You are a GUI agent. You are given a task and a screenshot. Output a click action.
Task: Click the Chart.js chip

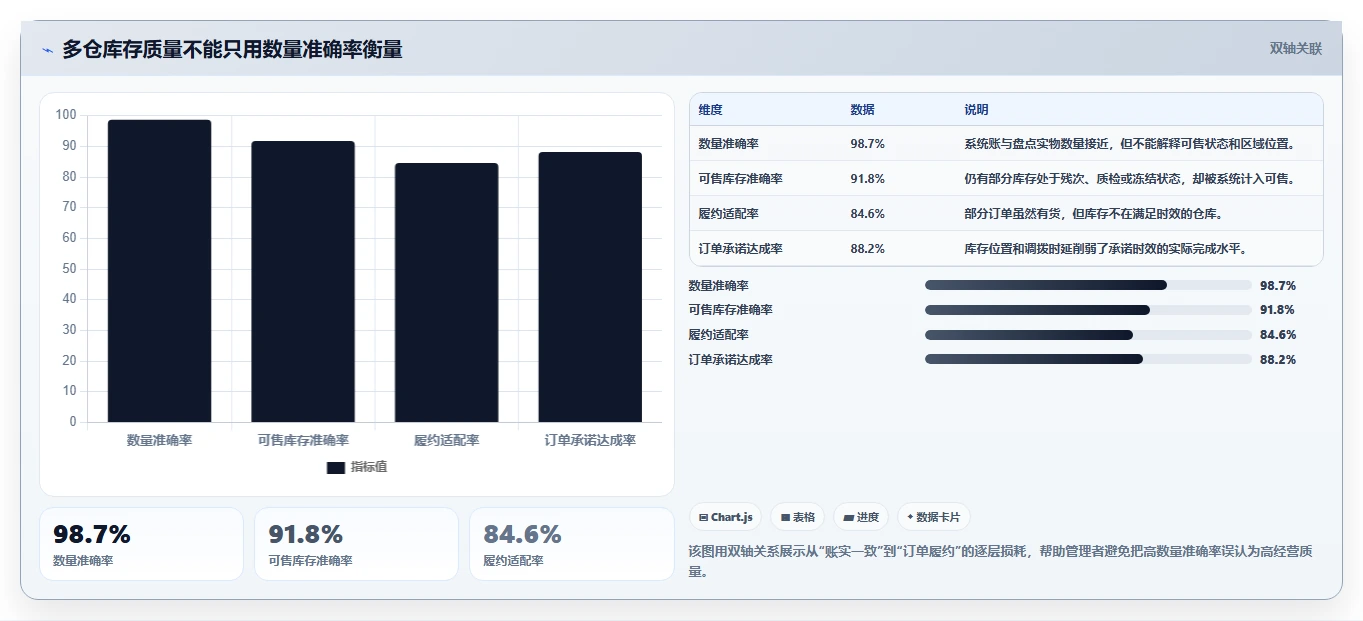pyautogui.click(x=725, y=517)
